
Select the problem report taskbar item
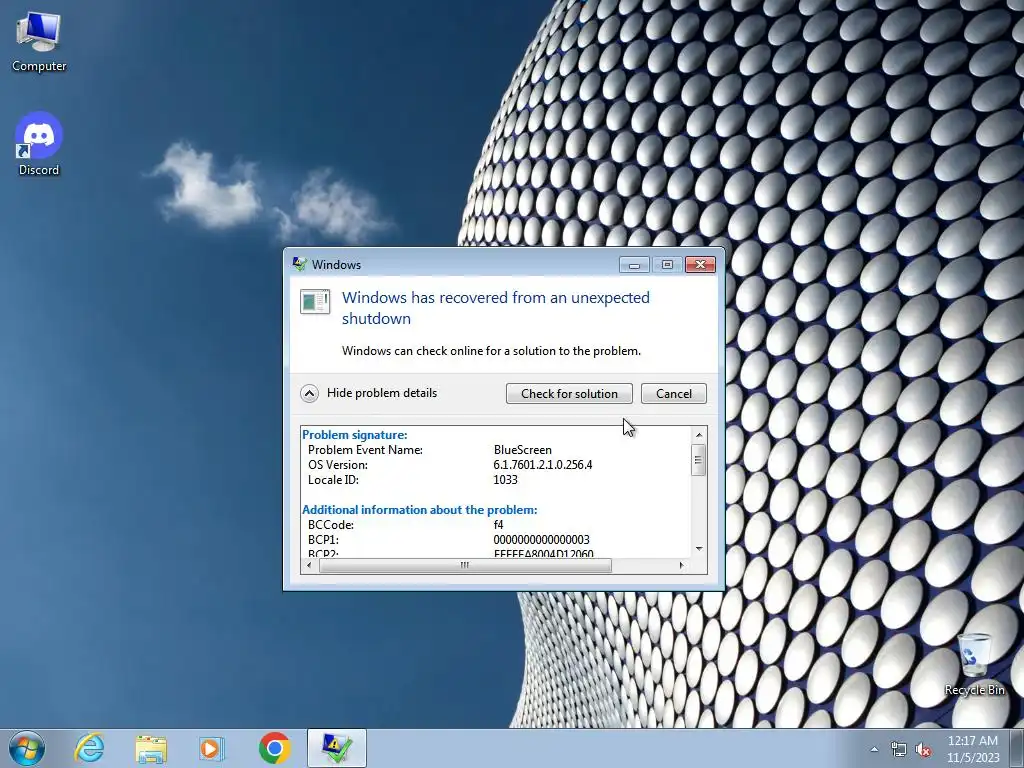coord(337,748)
